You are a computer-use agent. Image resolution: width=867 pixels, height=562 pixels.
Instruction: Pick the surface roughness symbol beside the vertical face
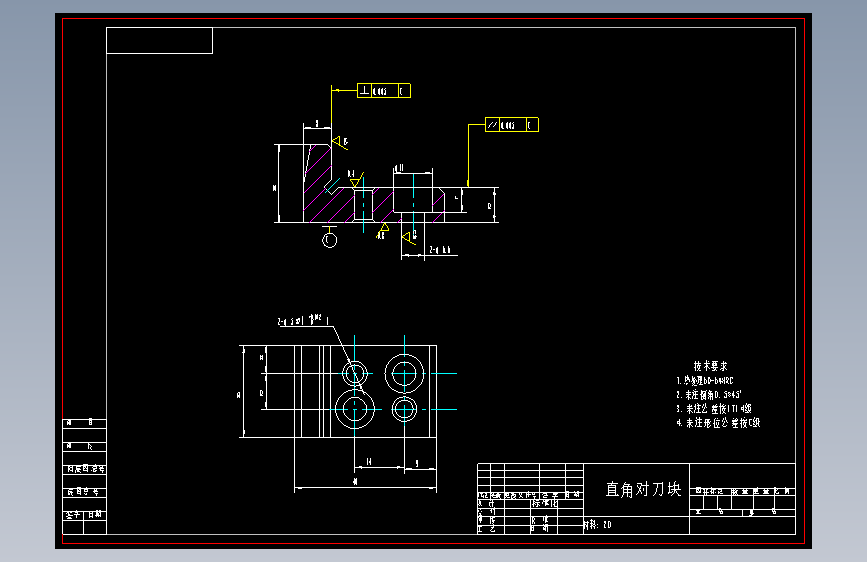click(340, 142)
